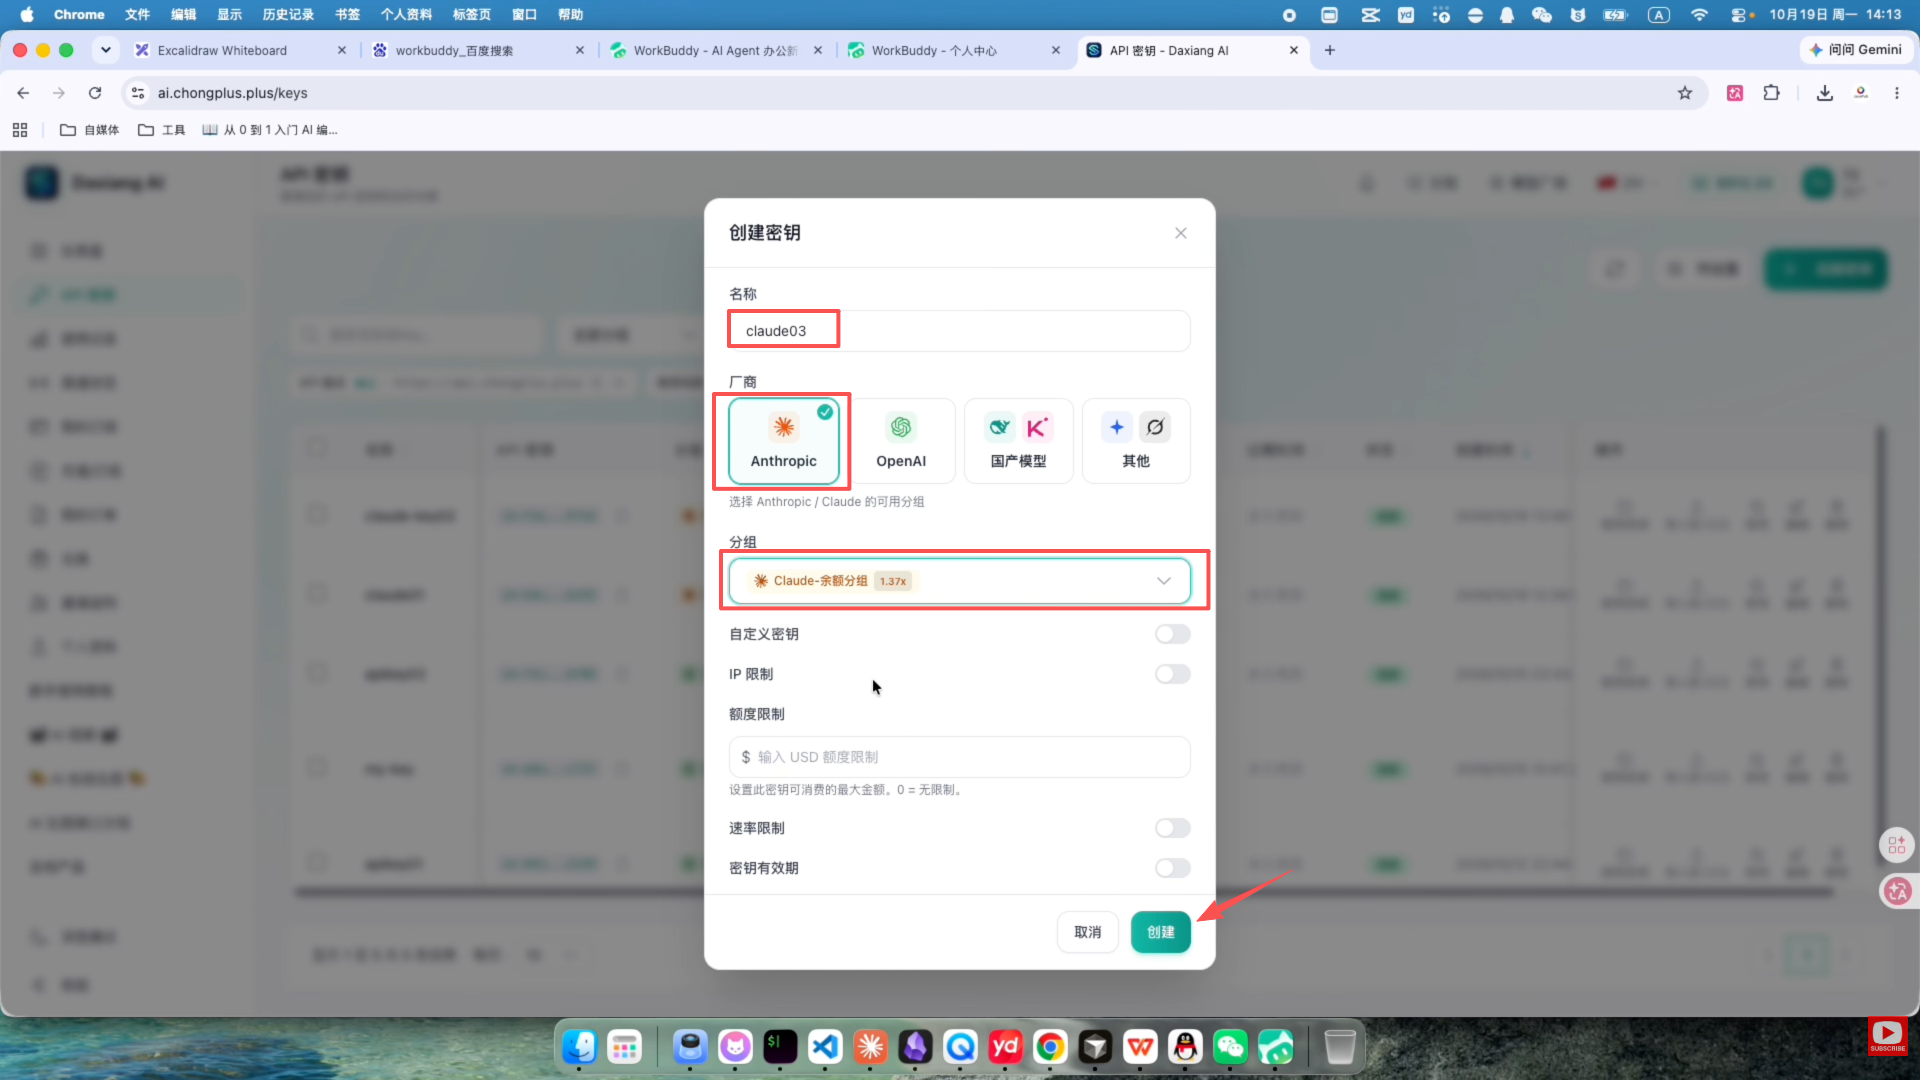The height and width of the screenshot is (1080, 1920).
Task: Switch to Excalidraw Whiteboard tab
Action: coord(240,50)
